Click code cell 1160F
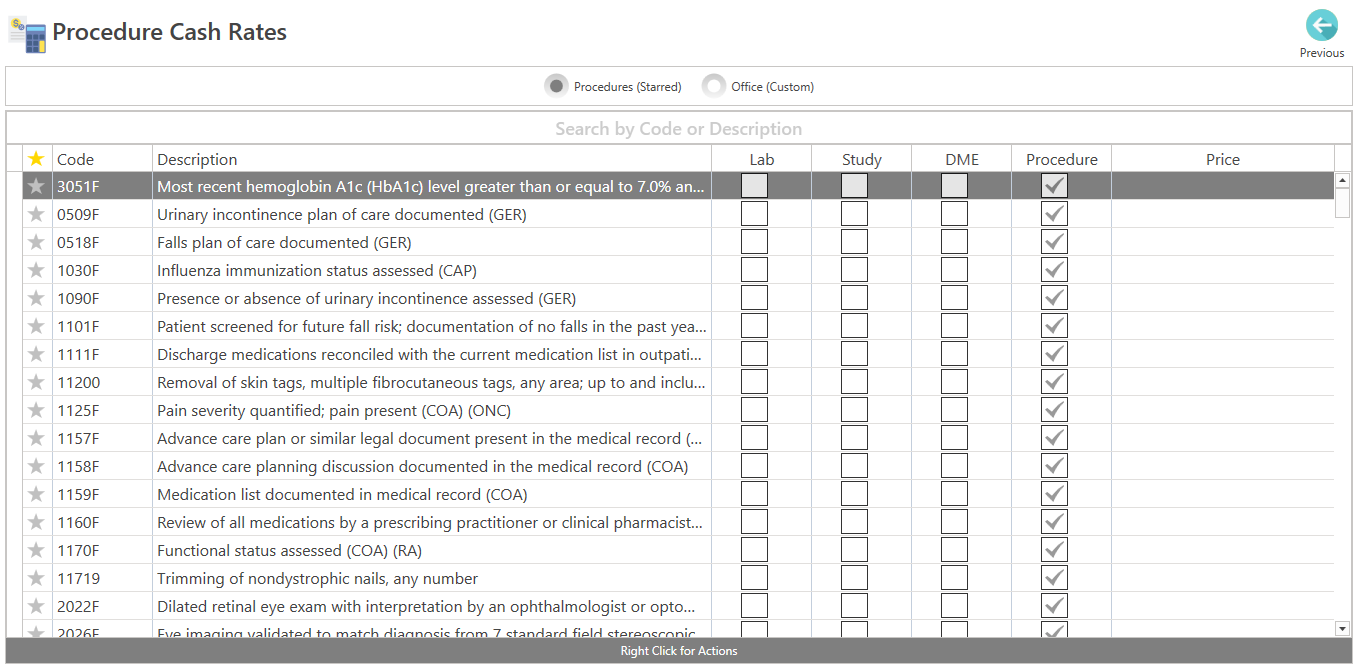Viewport: 1357px width, 666px height. (102, 522)
